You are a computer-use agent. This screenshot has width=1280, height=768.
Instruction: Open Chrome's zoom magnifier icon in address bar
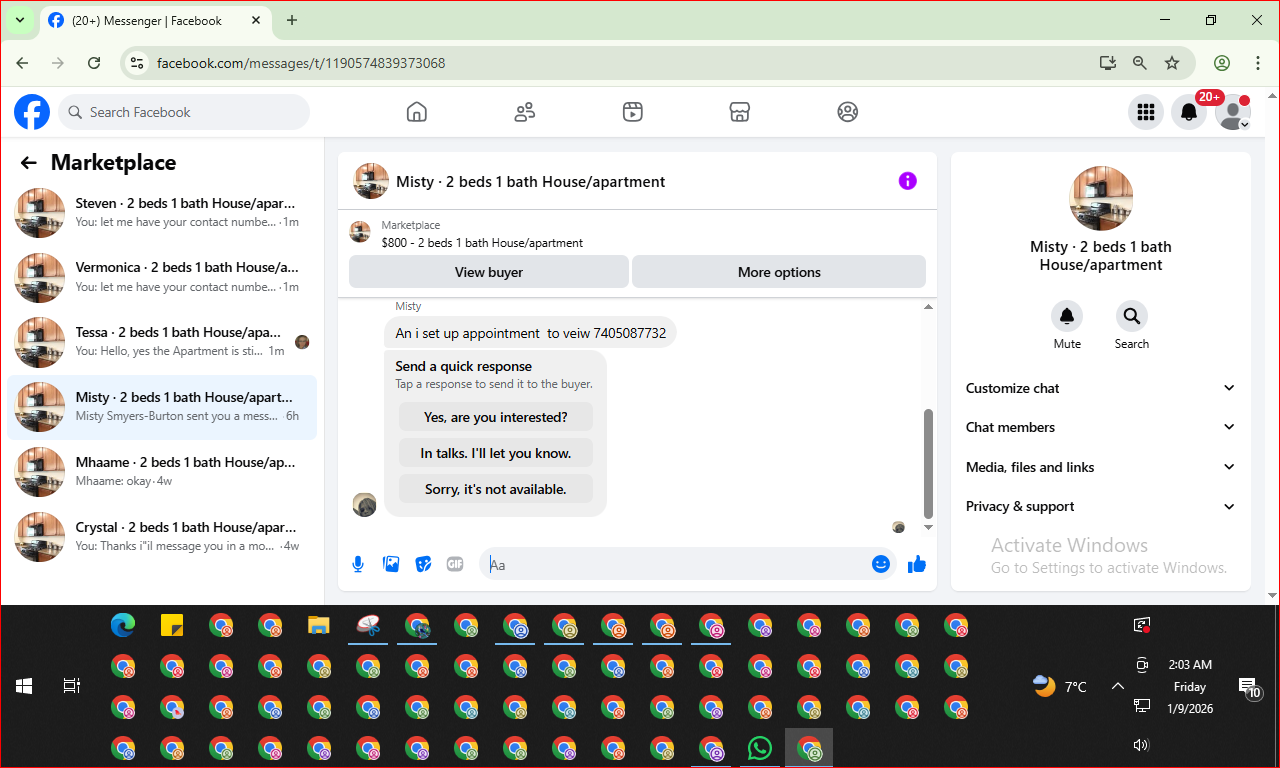click(x=1140, y=63)
